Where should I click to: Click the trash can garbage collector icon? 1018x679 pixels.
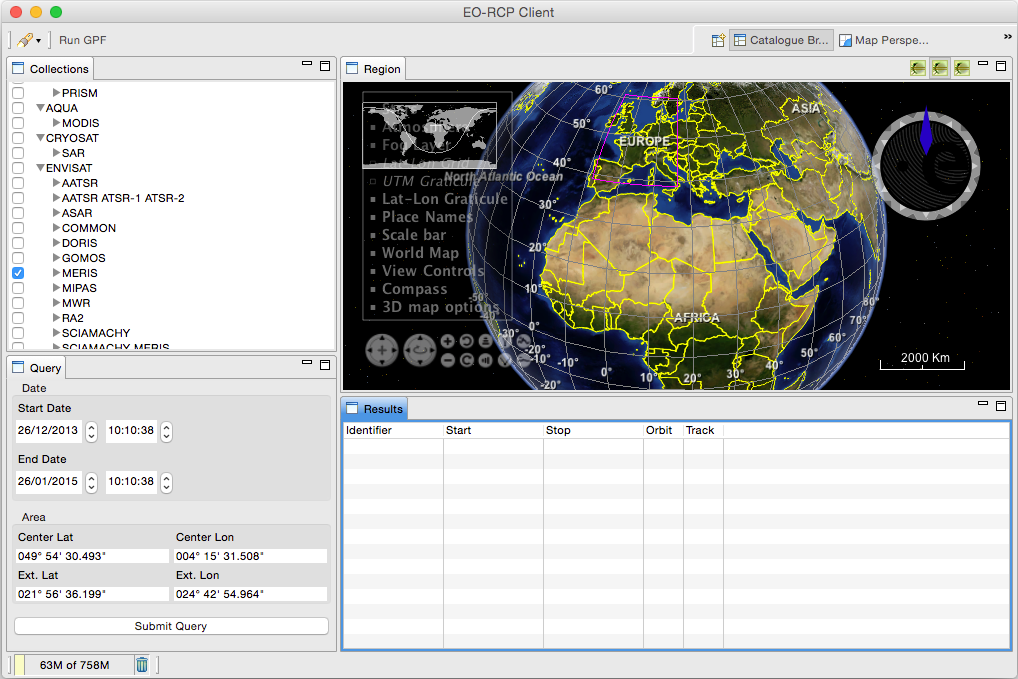[142, 665]
